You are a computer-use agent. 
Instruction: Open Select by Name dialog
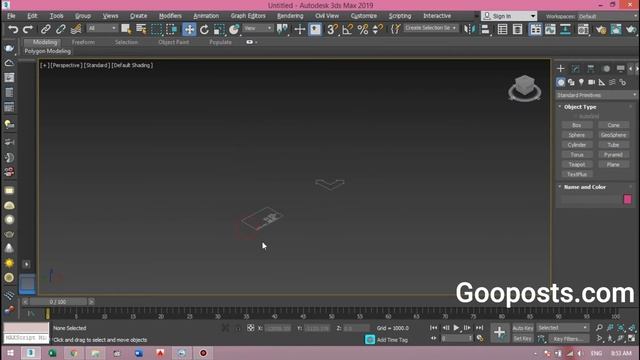pyautogui.click(x=141, y=29)
